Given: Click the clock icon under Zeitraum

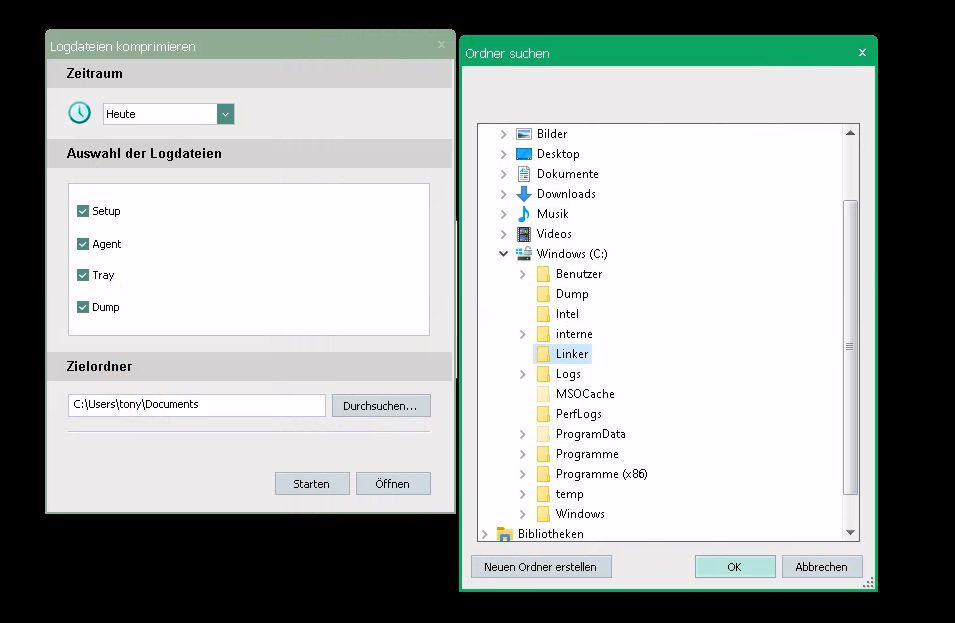Looking at the screenshot, I should pyautogui.click(x=79, y=113).
